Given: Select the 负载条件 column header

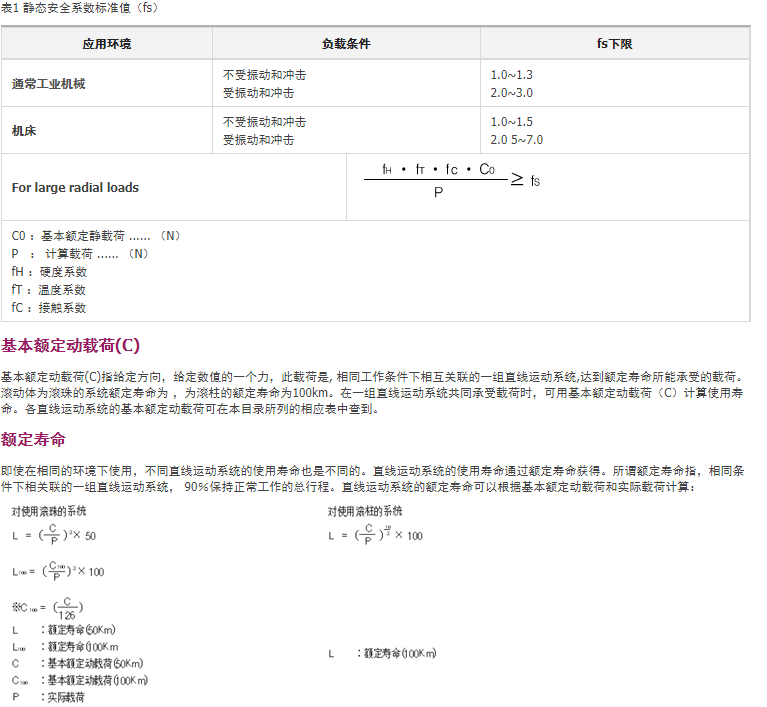Looking at the screenshot, I should tap(346, 44).
